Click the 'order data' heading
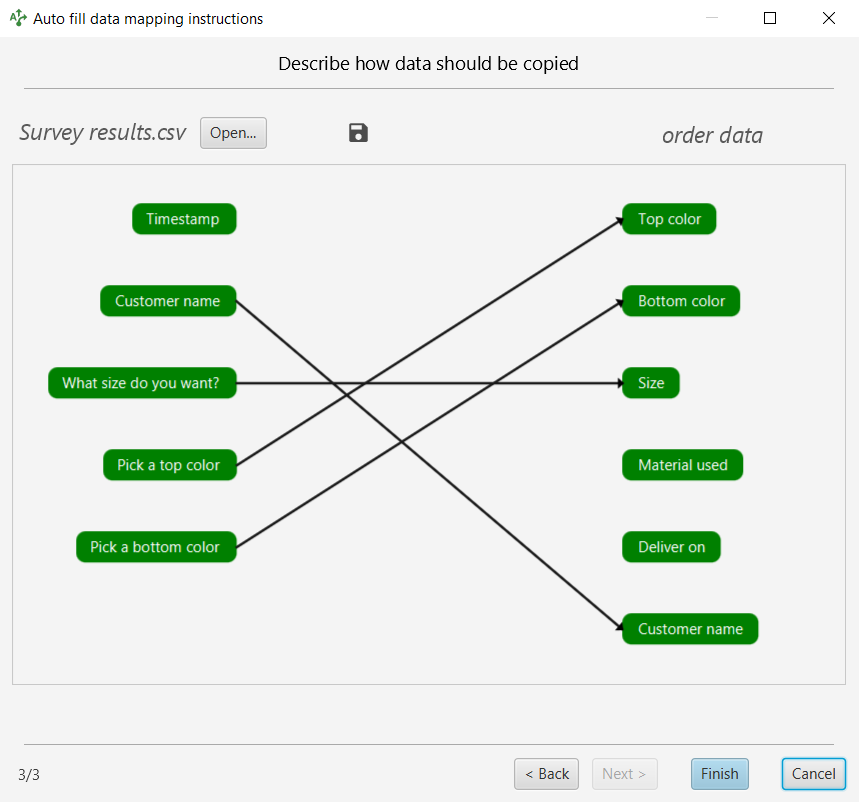This screenshot has width=859, height=802. tap(712, 135)
